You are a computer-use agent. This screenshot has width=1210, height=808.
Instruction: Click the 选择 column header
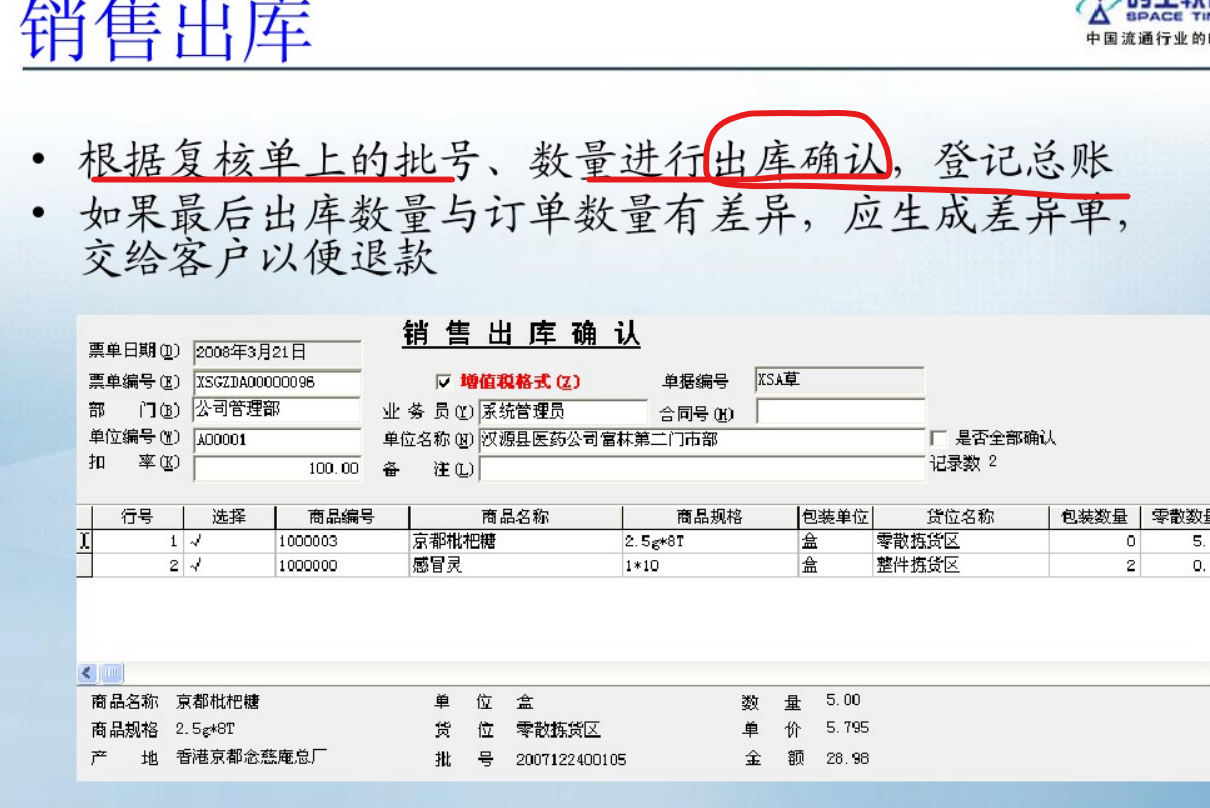point(230,517)
